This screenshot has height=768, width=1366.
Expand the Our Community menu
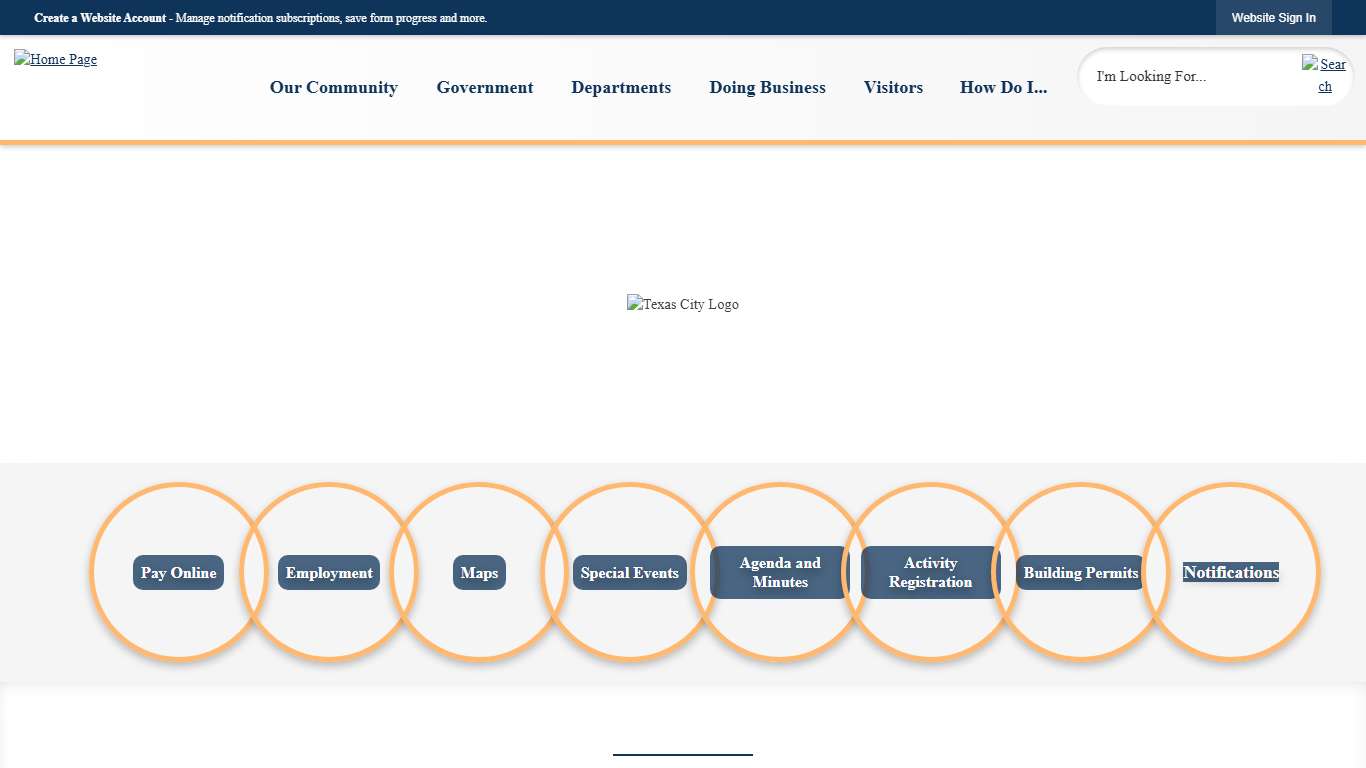click(334, 88)
